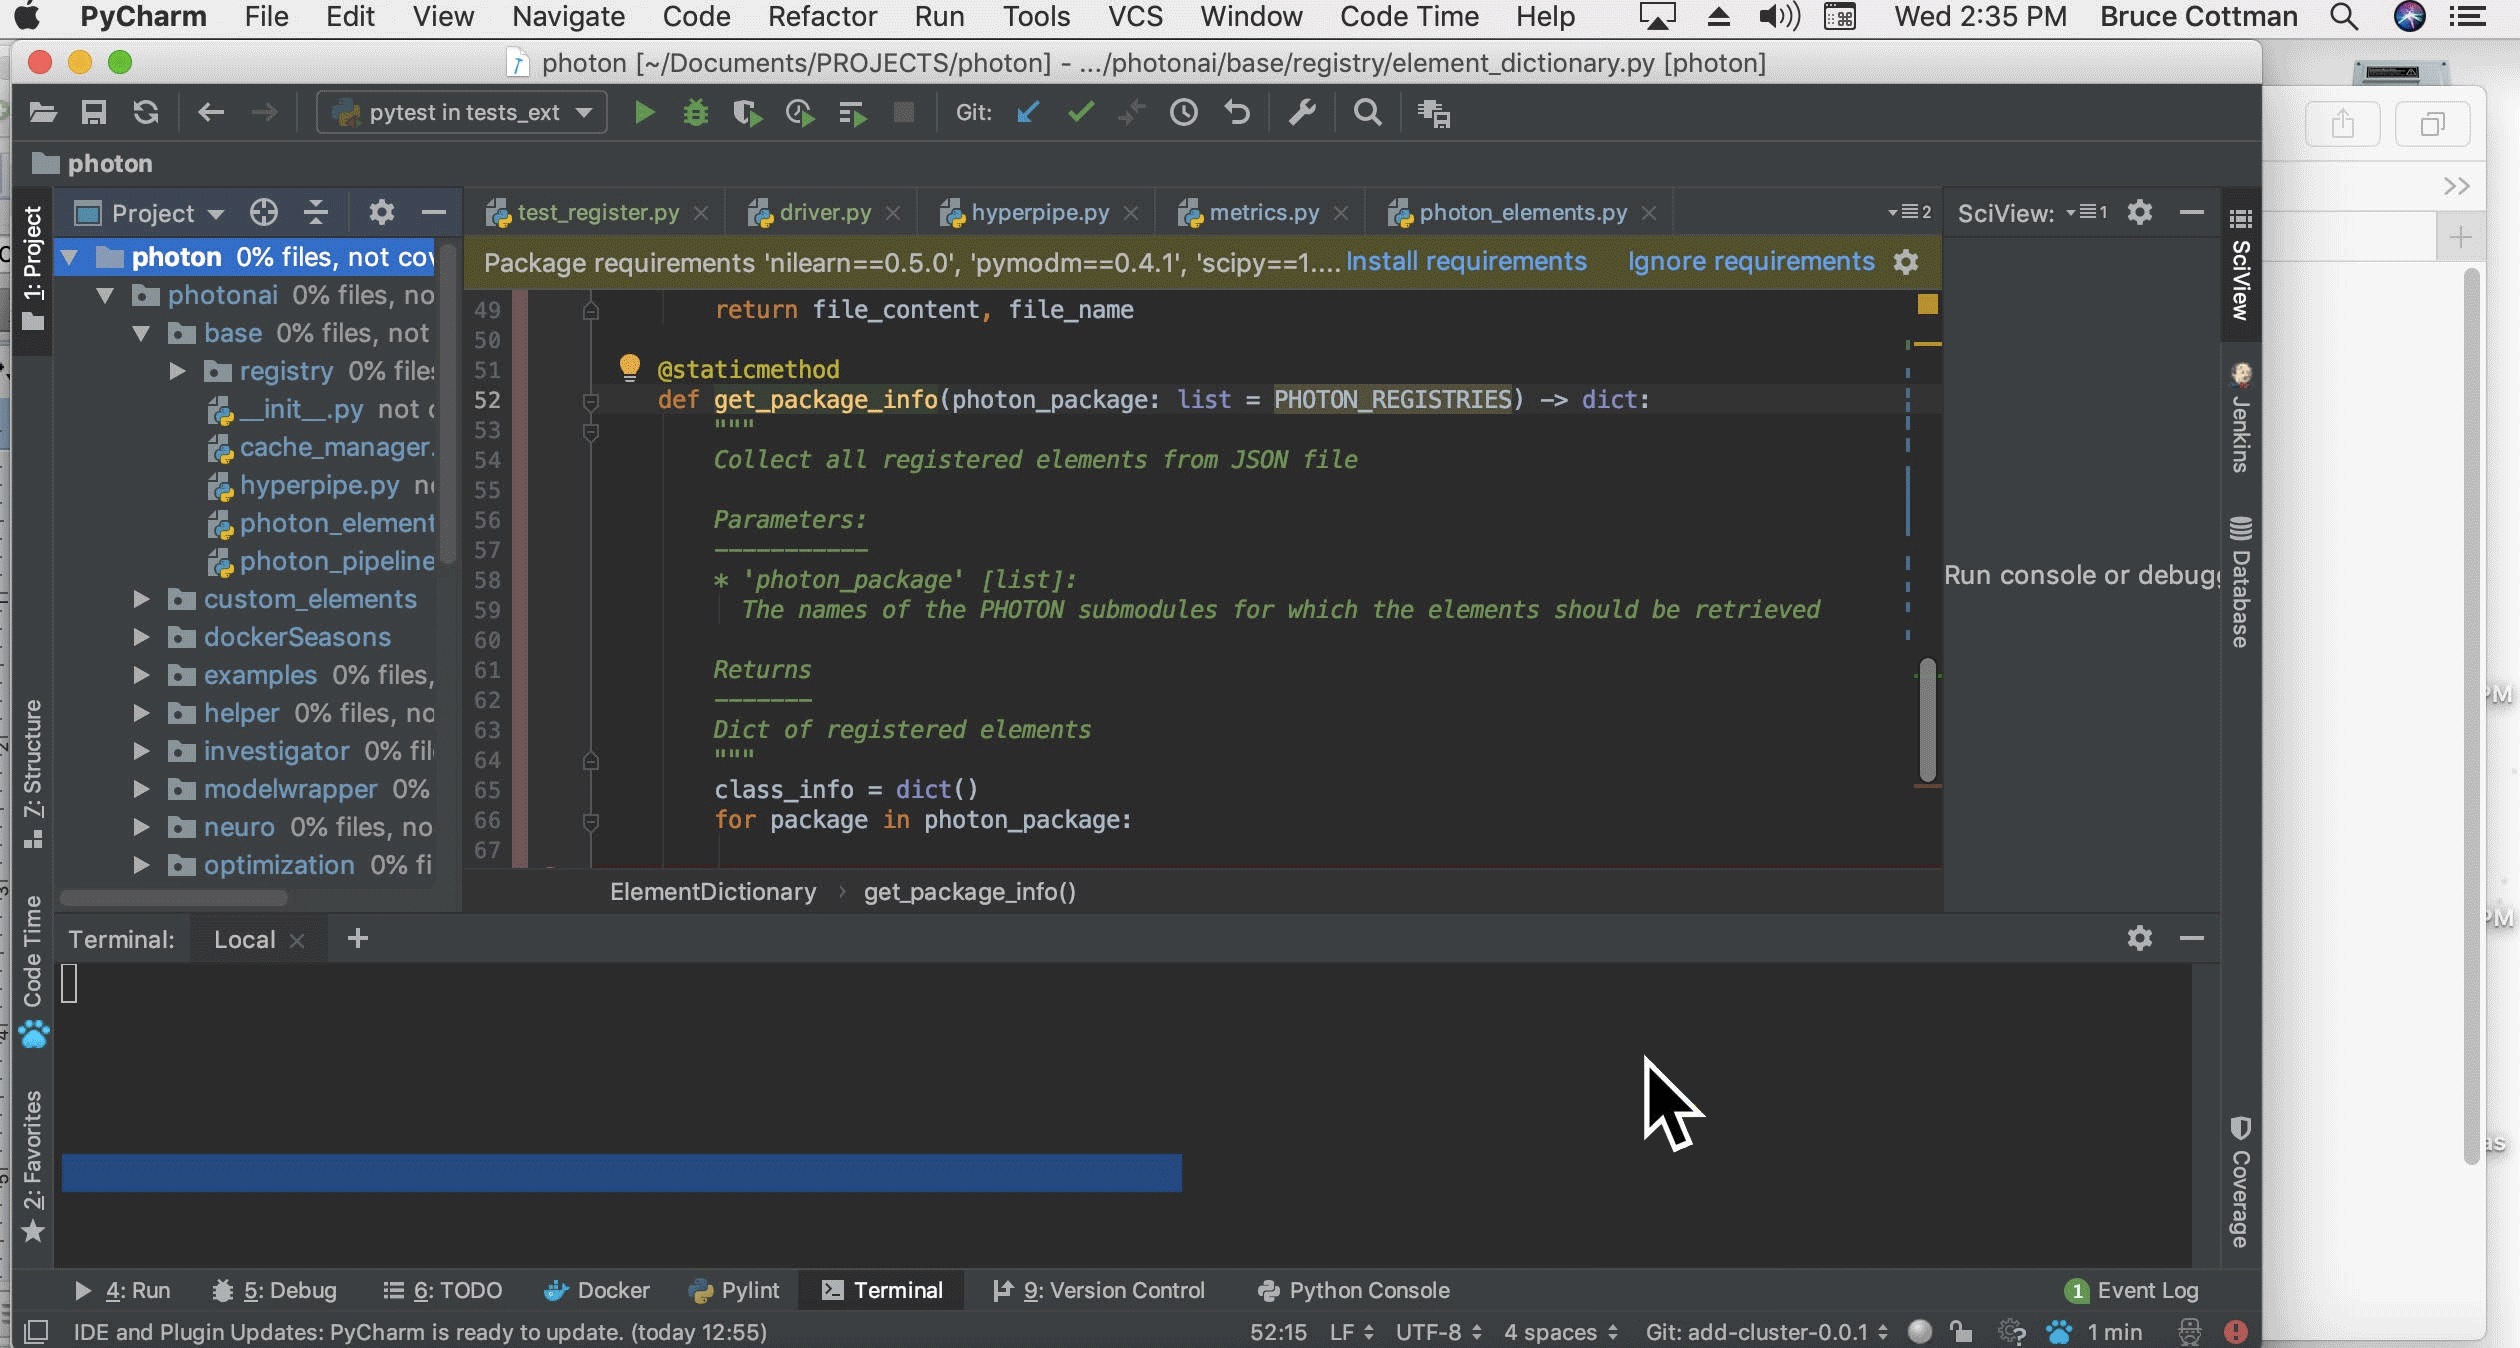This screenshot has height=1348, width=2520.
Task: Open the Refactor menu
Action: point(821,17)
